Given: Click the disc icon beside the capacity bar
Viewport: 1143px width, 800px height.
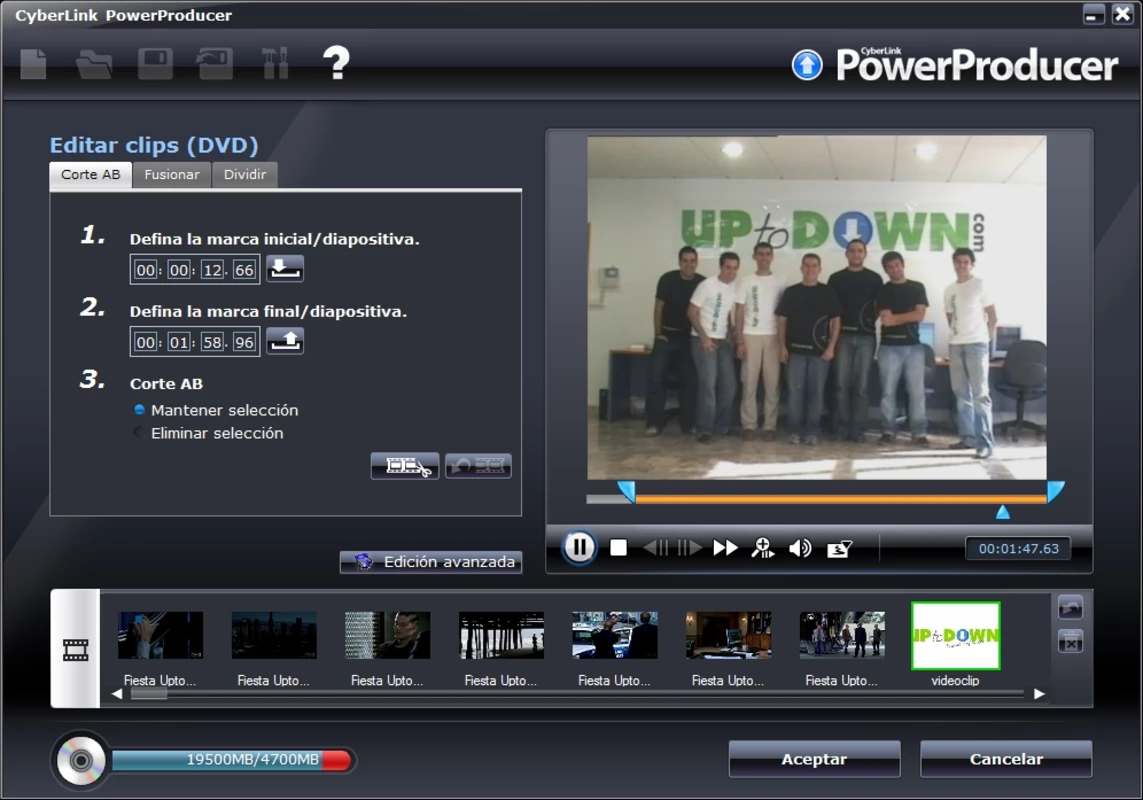Looking at the screenshot, I should pyautogui.click(x=81, y=761).
